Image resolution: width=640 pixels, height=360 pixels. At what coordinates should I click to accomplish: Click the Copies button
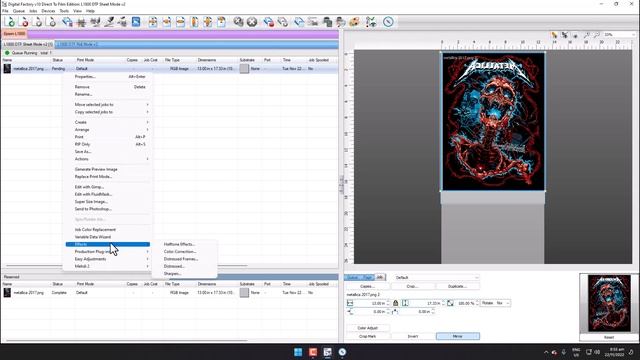coord(367,287)
